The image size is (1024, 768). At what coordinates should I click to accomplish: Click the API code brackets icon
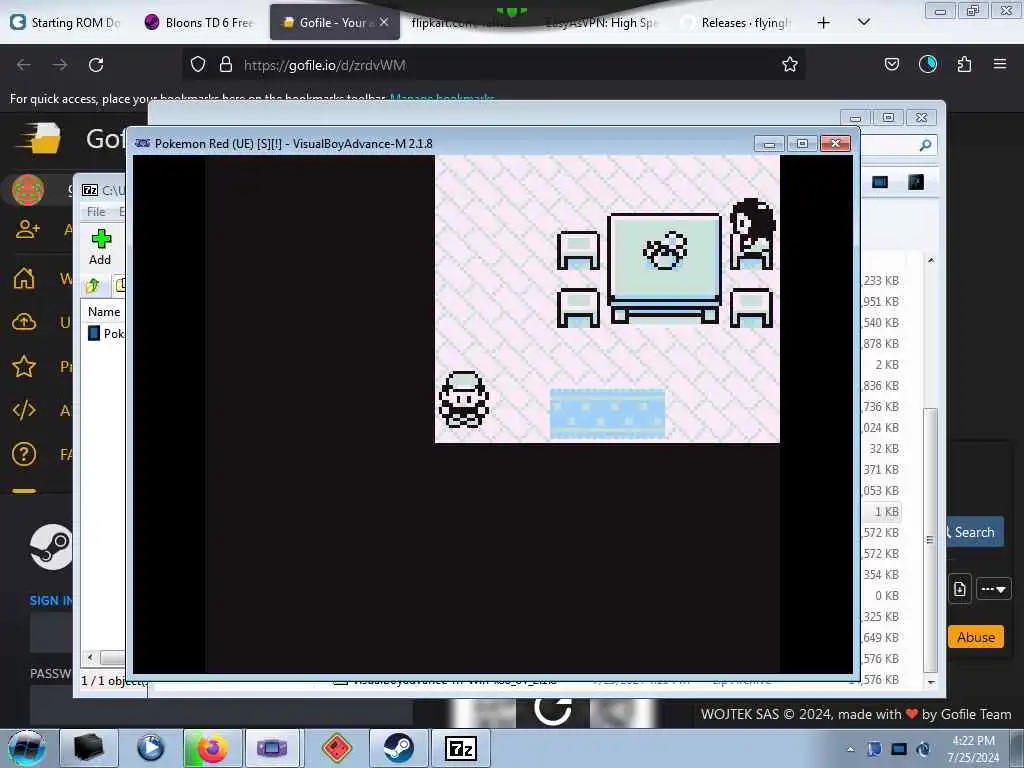click(24, 410)
